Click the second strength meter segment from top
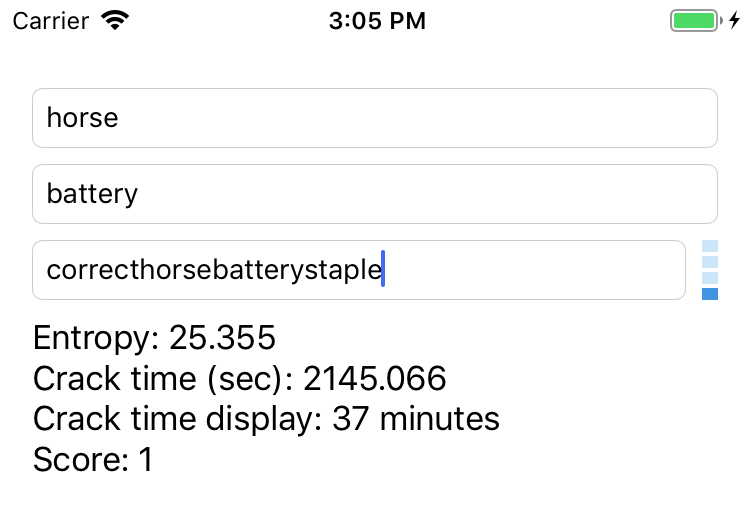Screen dimensions: 750x510 710,262
